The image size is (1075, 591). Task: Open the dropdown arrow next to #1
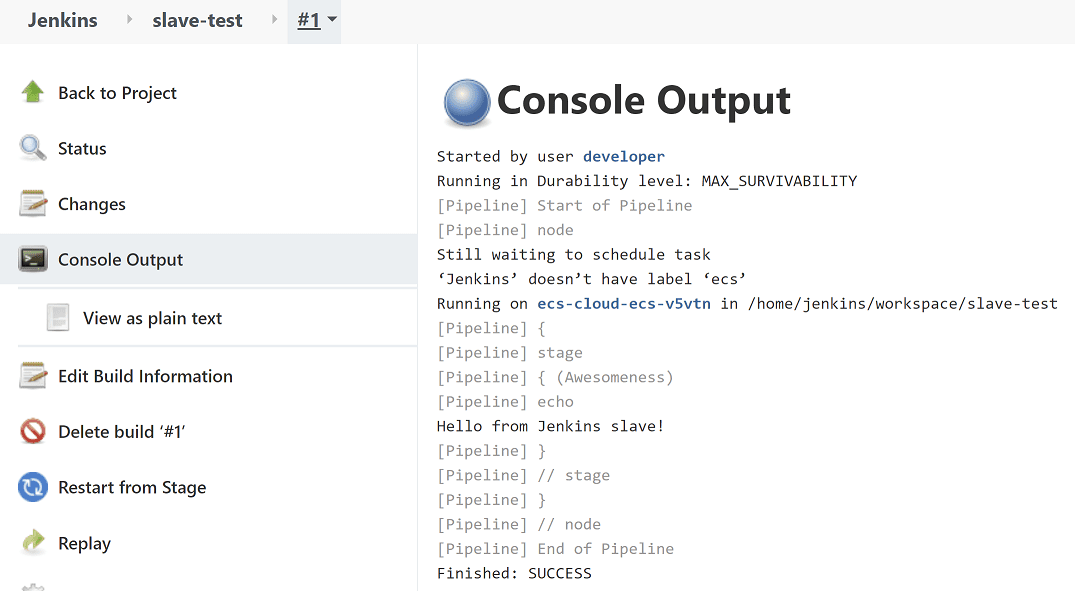pos(332,20)
